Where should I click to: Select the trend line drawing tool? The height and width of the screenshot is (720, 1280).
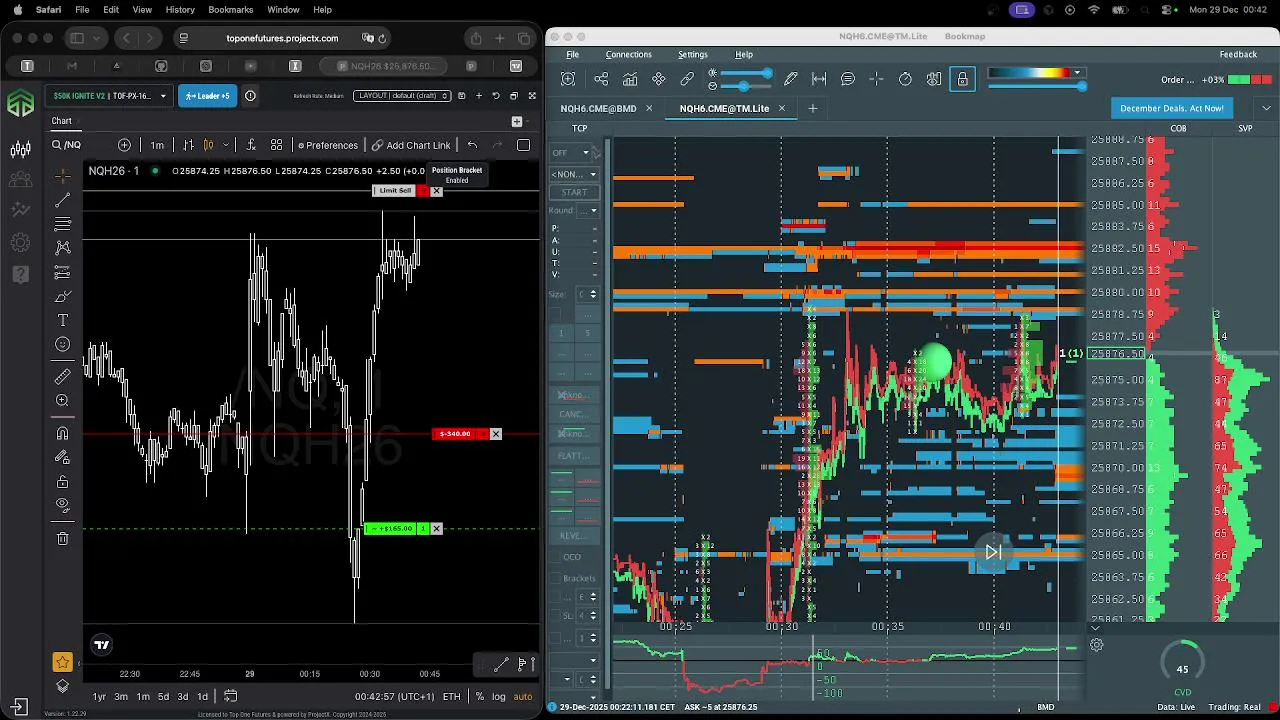click(62, 200)
